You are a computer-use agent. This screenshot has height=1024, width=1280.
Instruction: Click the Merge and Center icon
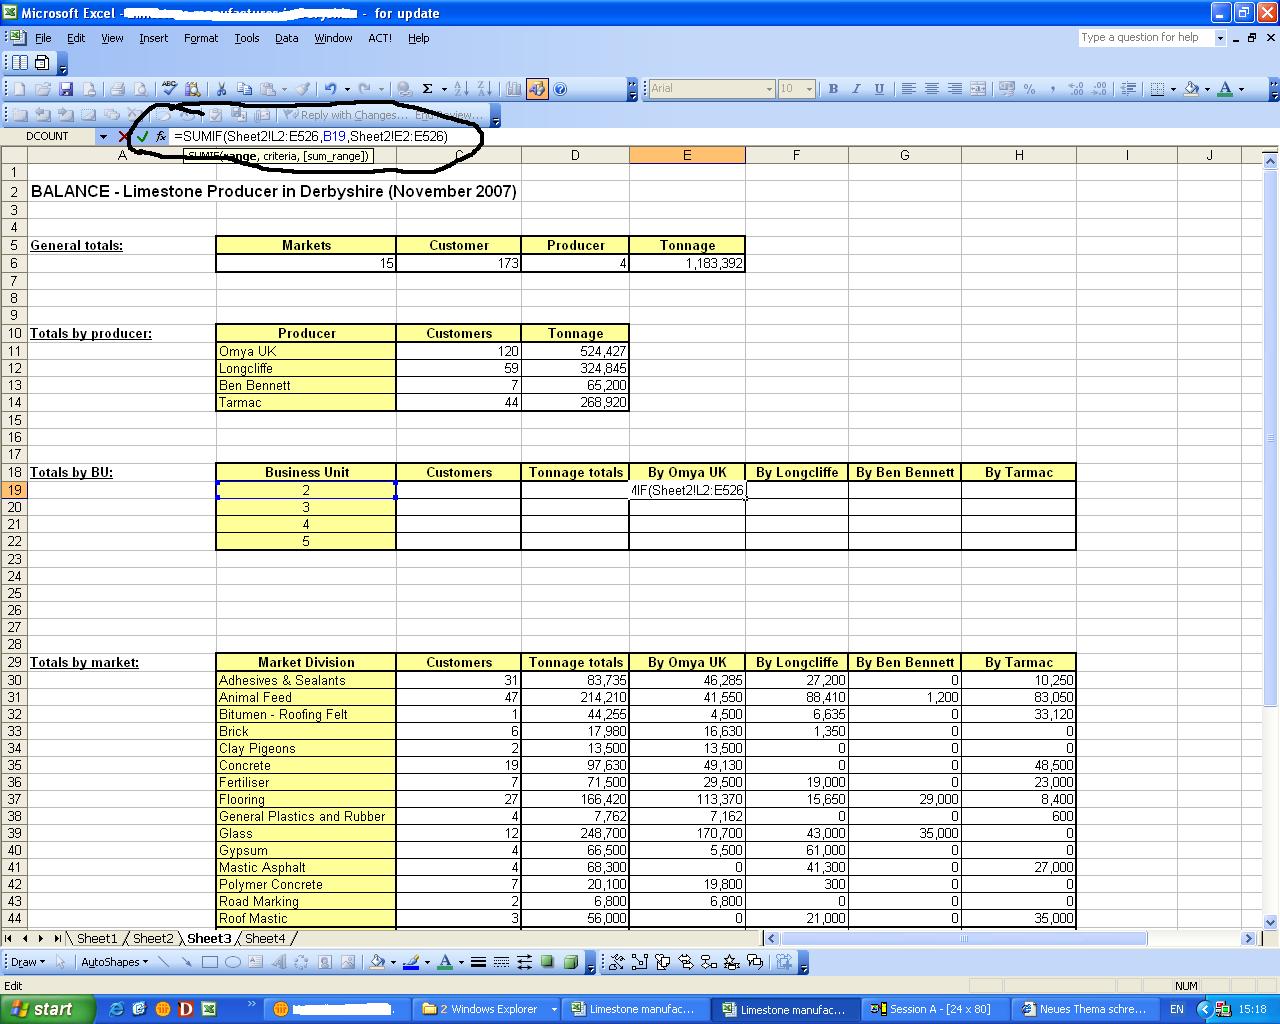pos(977,89)
